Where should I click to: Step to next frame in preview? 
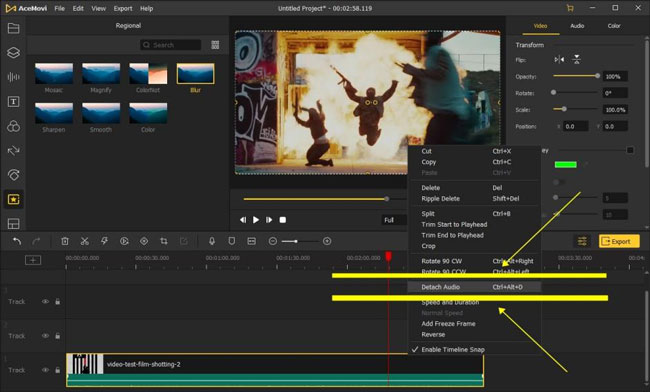(x=269, y=220)
